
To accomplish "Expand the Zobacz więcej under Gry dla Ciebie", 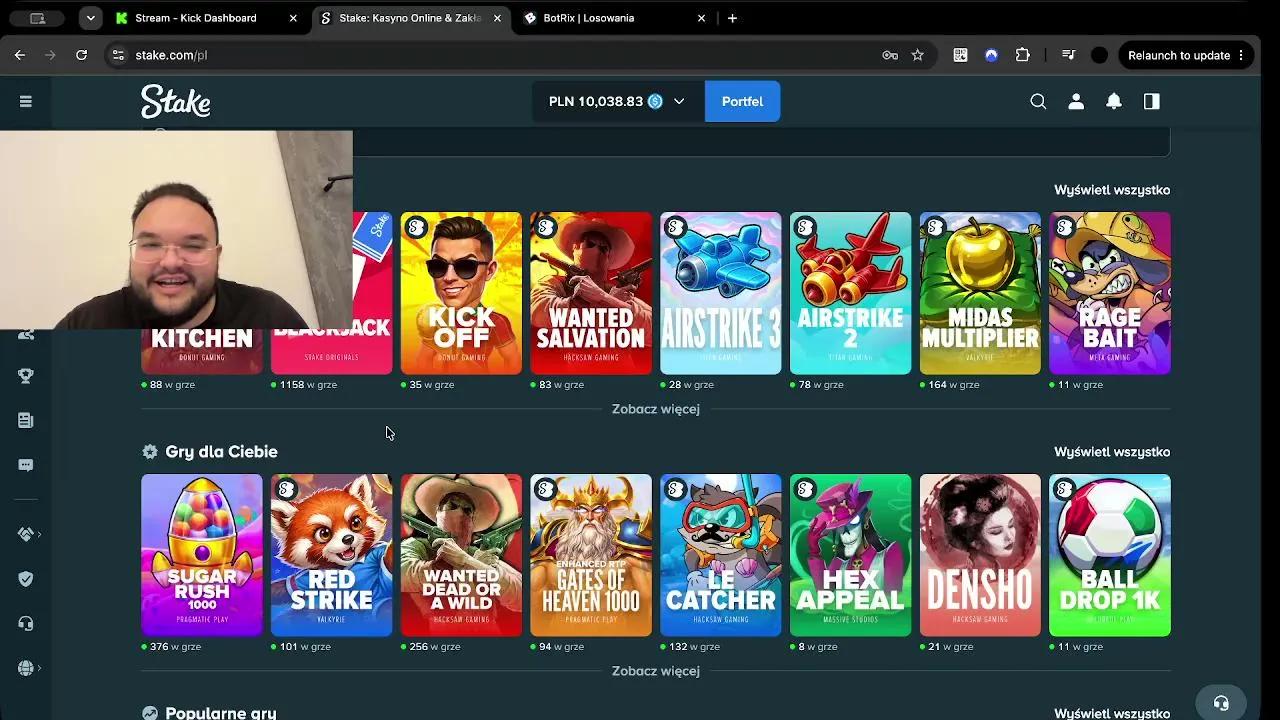I will coord(656,671).
